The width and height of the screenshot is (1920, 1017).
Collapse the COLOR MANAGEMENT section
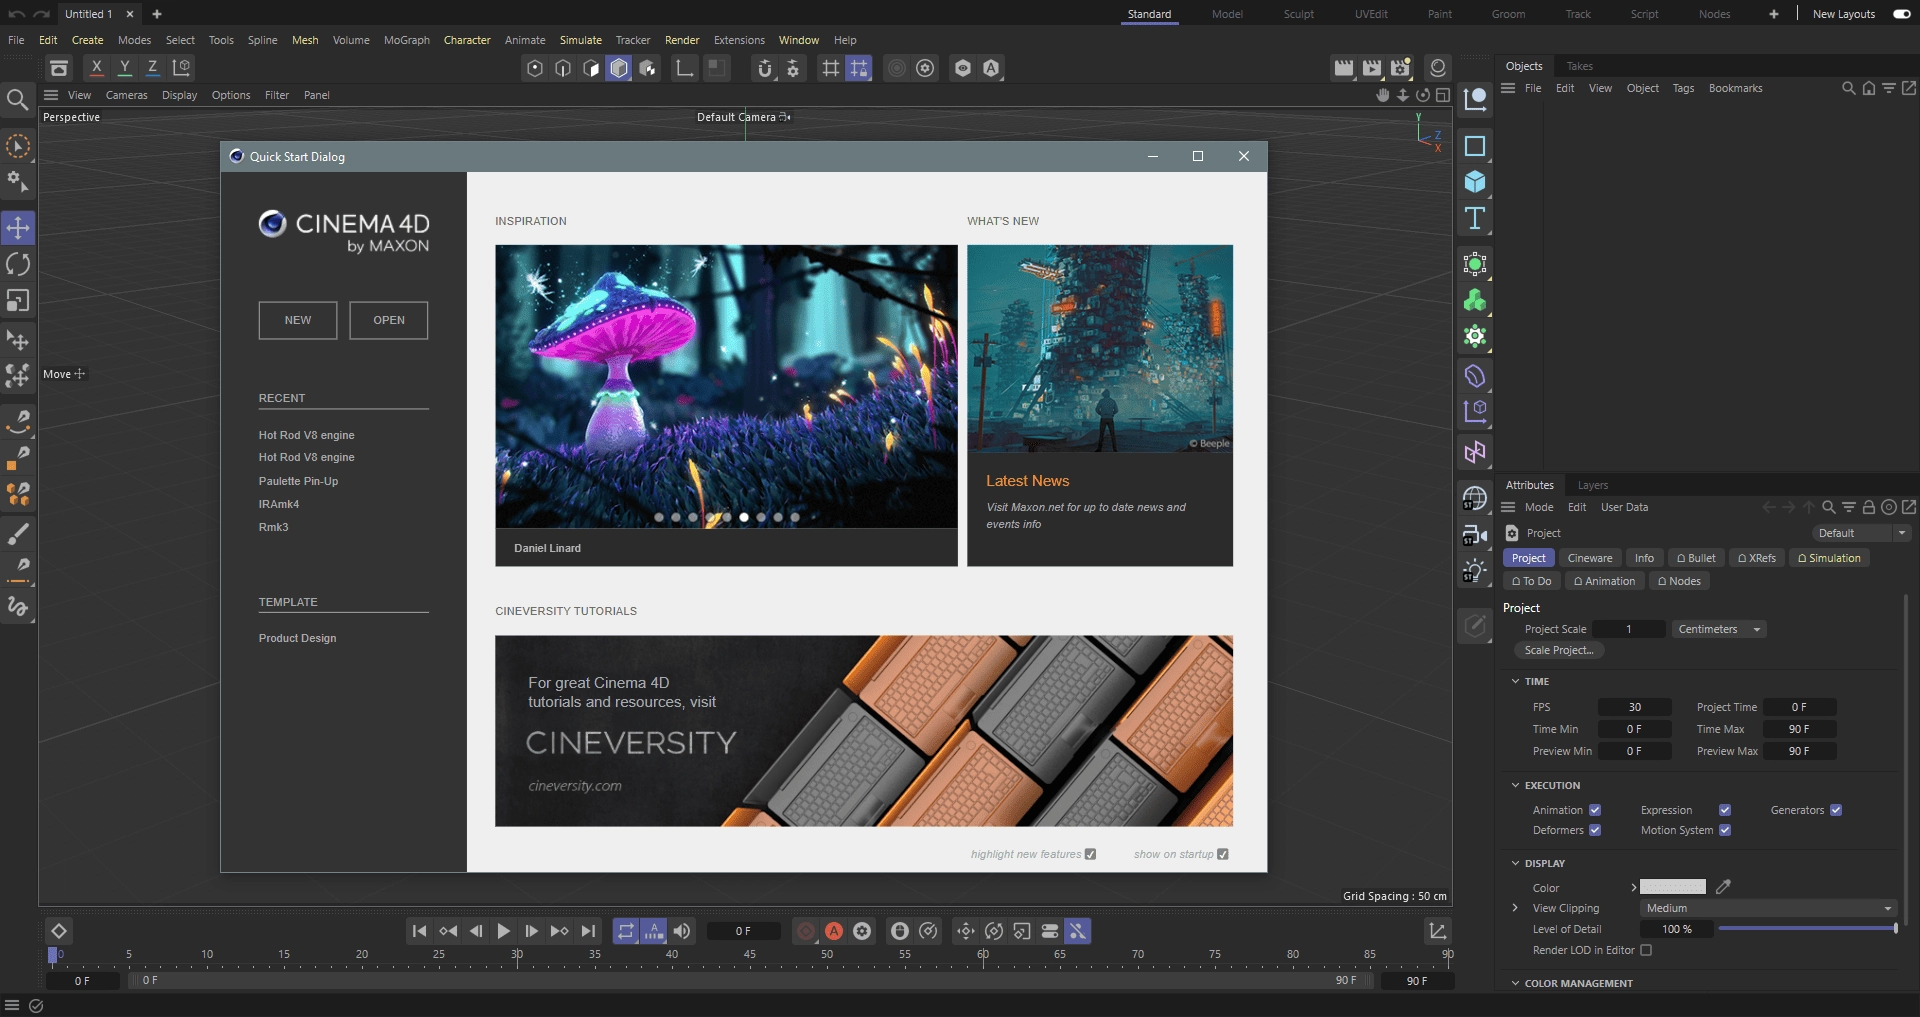click(1515, 983)
